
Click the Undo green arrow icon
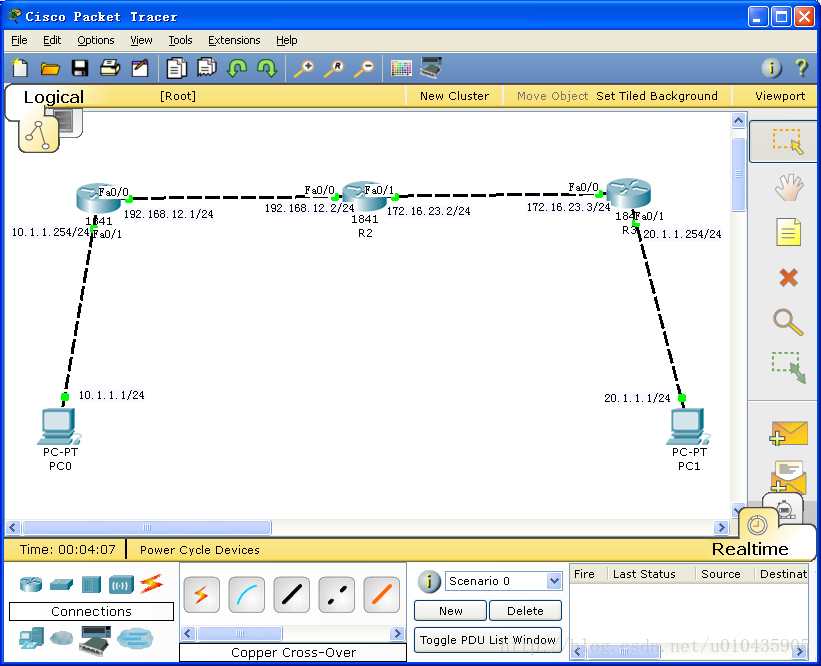pos(237,68)
